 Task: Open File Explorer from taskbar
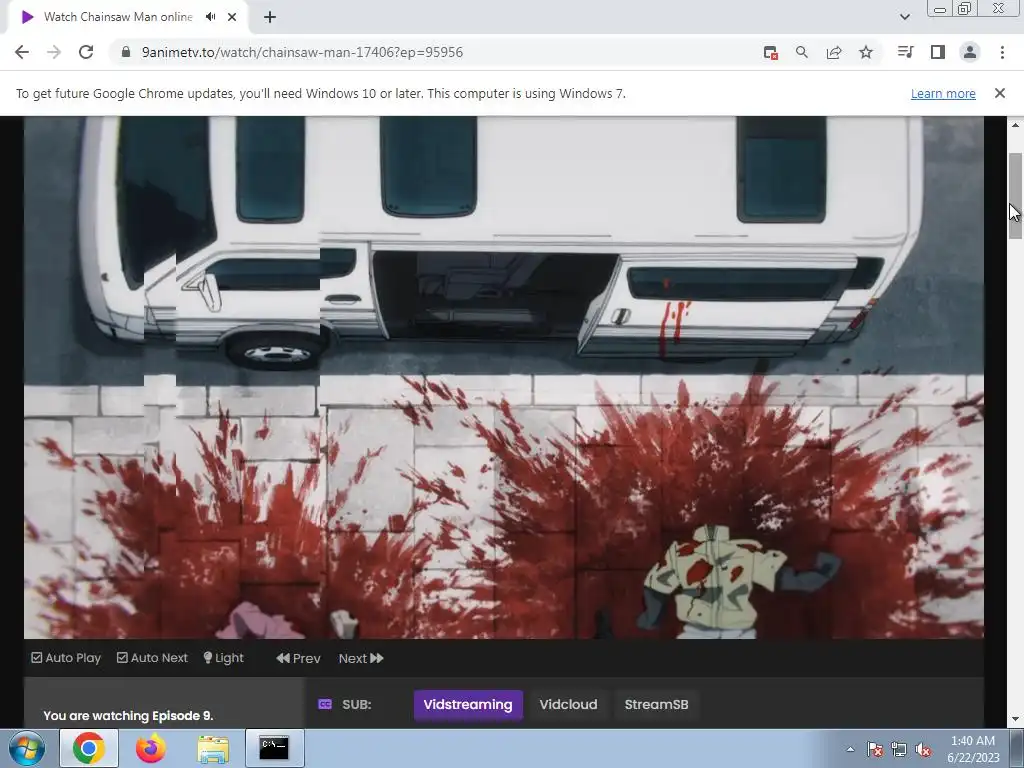[213, 748]
